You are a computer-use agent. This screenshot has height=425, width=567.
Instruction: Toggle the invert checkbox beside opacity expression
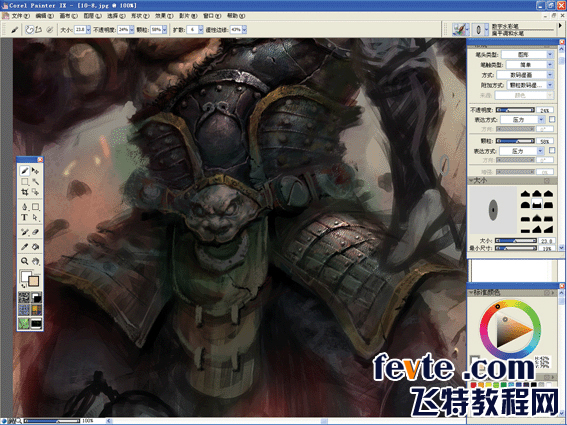(552, 119)
